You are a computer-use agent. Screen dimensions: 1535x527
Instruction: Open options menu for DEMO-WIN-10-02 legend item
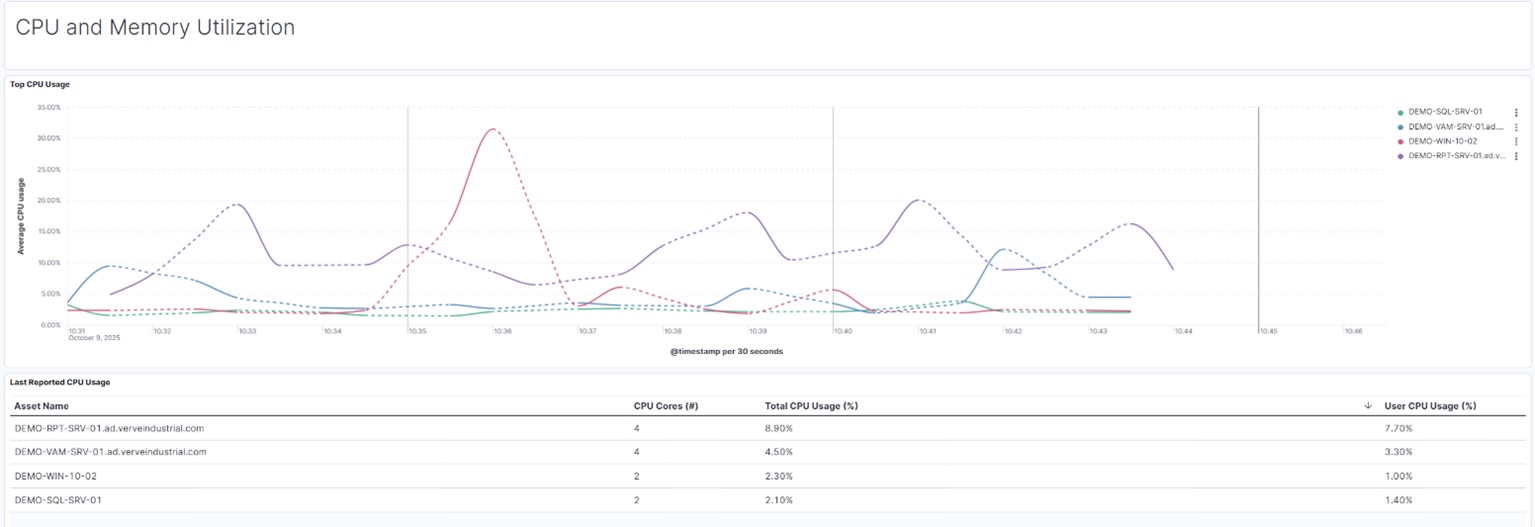[x=1516, y=142]
